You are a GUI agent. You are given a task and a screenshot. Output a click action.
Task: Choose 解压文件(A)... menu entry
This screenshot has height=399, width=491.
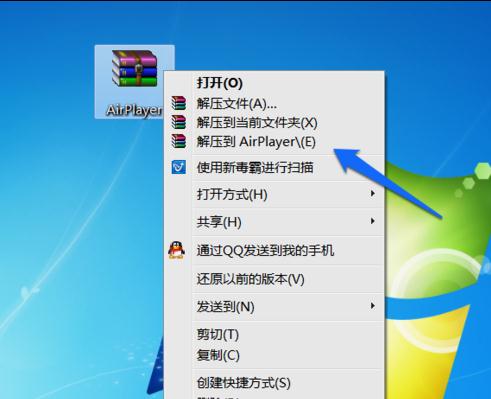(274, 104)
